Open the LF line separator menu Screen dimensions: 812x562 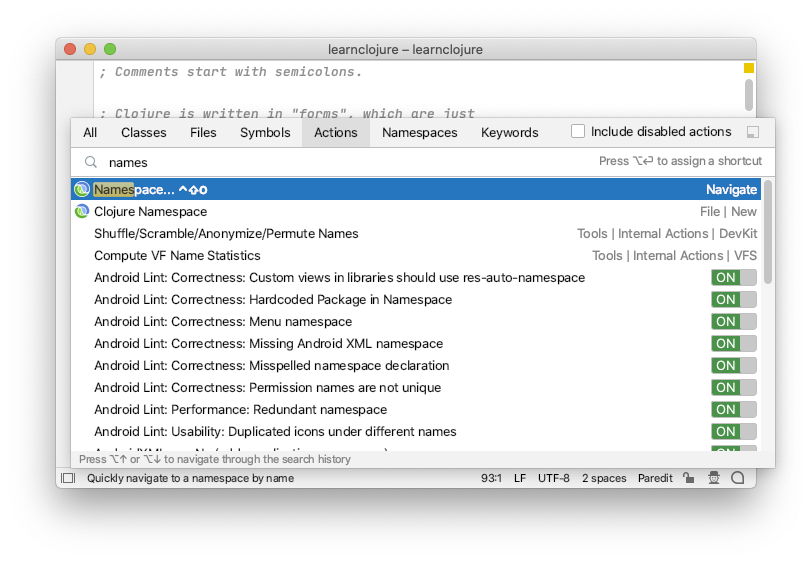(520, 478)
